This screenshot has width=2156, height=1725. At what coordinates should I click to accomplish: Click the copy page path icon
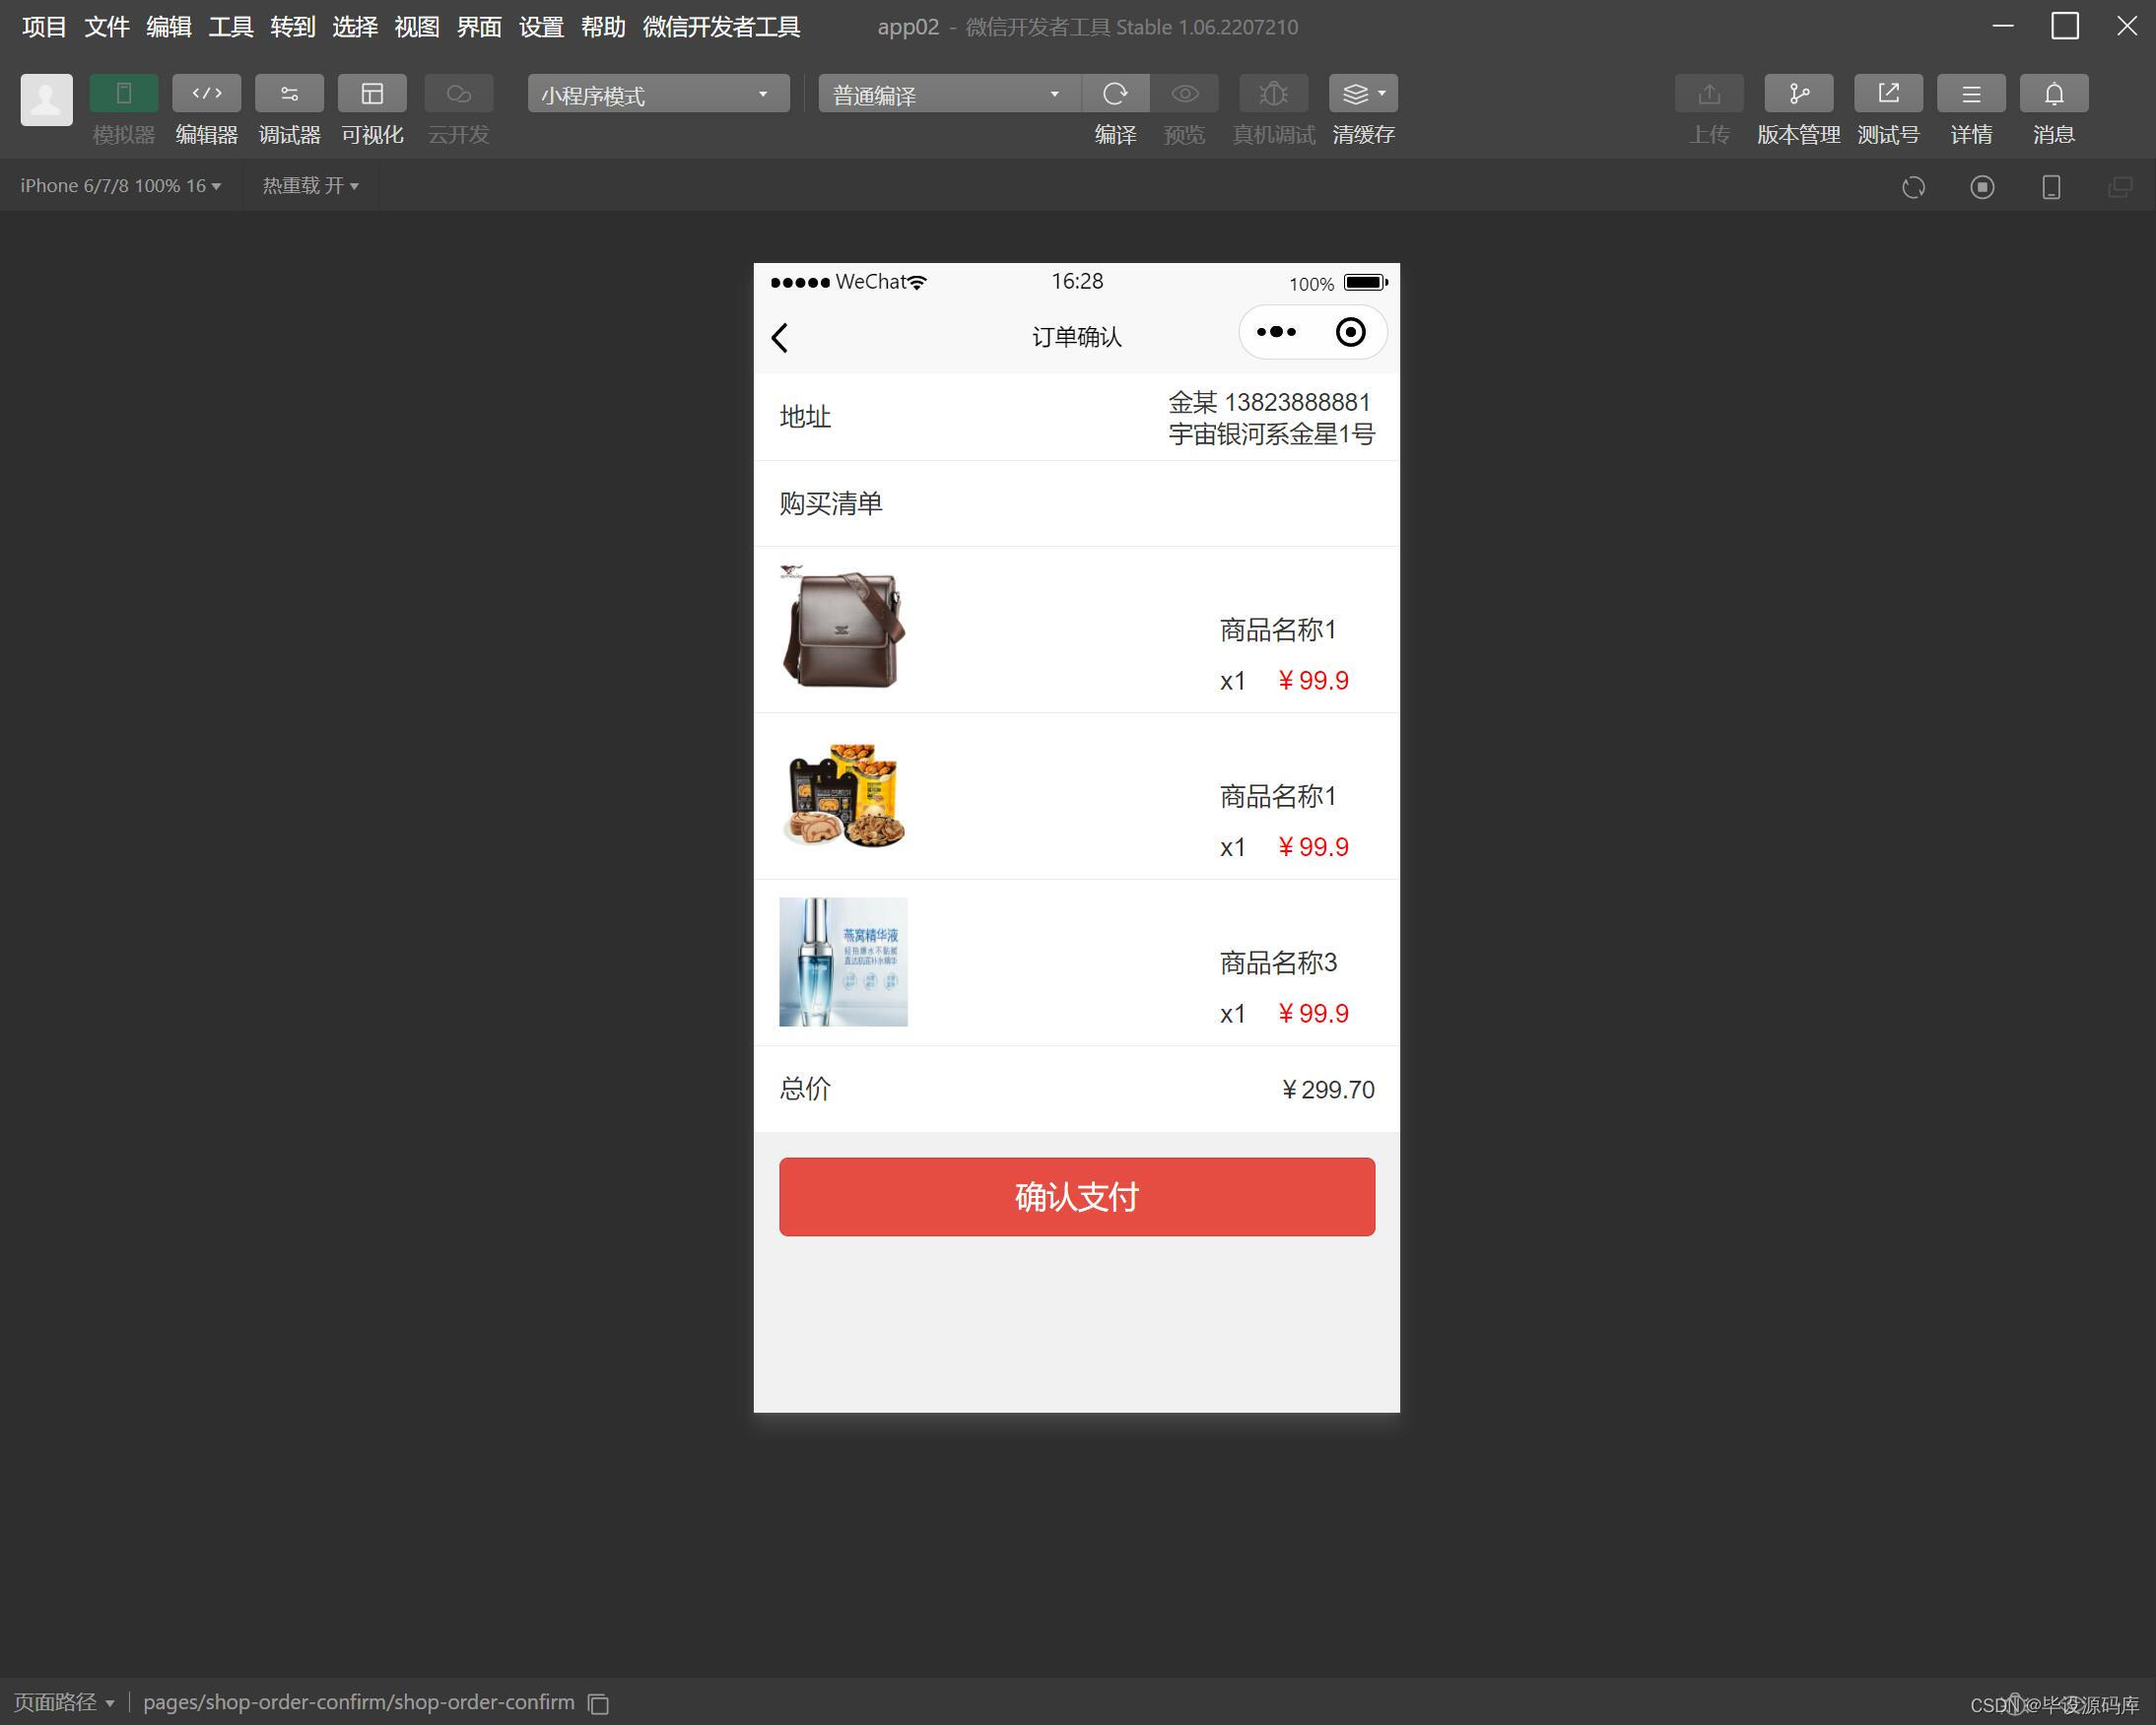tap(598, 1703)
